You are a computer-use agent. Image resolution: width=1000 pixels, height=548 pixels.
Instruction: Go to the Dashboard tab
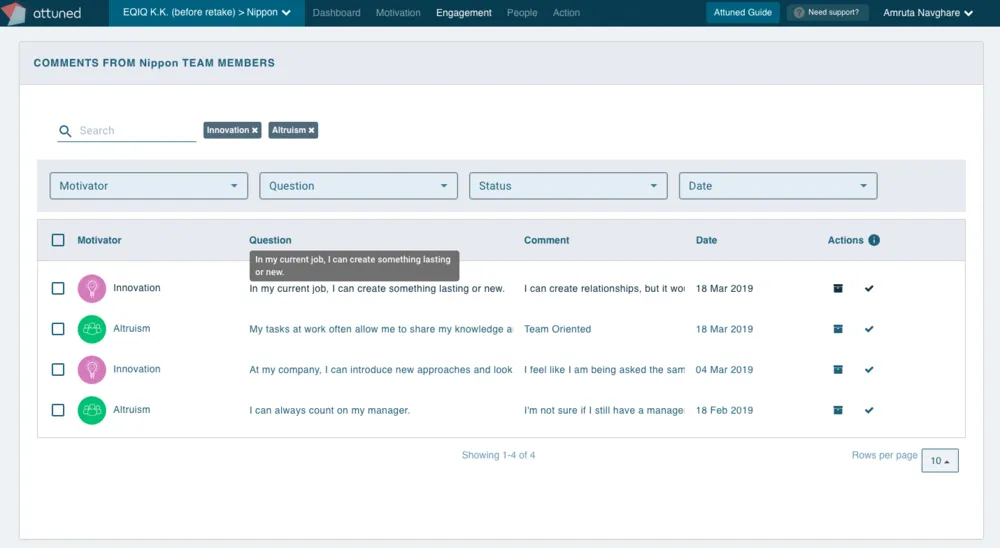tap(336, 13)
